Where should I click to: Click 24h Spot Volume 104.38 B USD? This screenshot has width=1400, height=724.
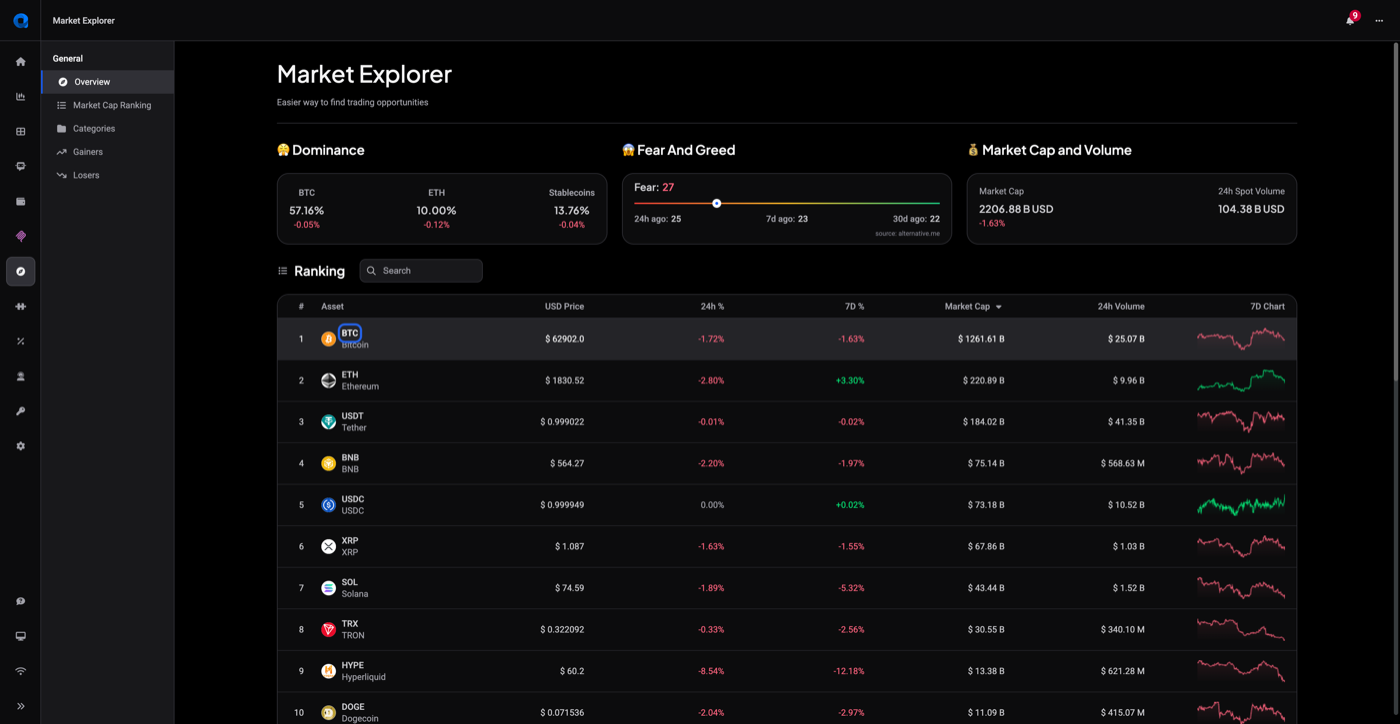click(1251, 209)
